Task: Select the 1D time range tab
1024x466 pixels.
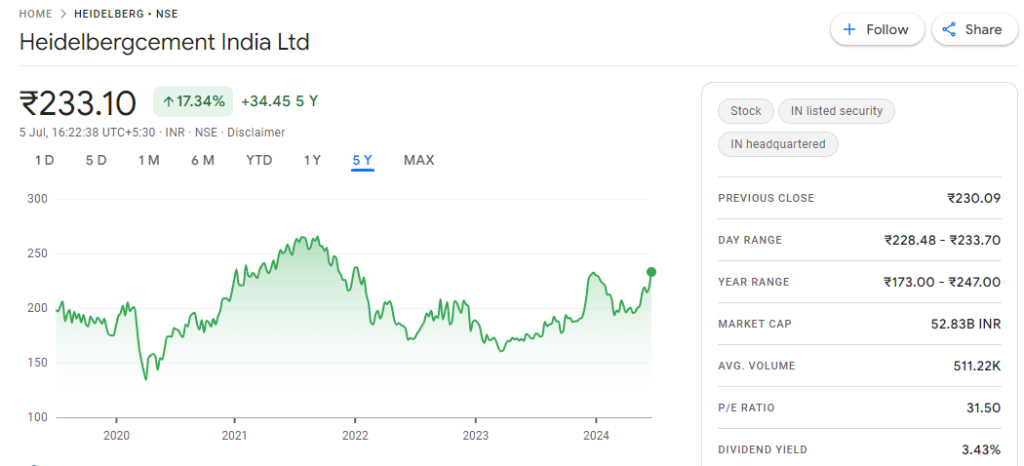Action: [x=44, y=160]
